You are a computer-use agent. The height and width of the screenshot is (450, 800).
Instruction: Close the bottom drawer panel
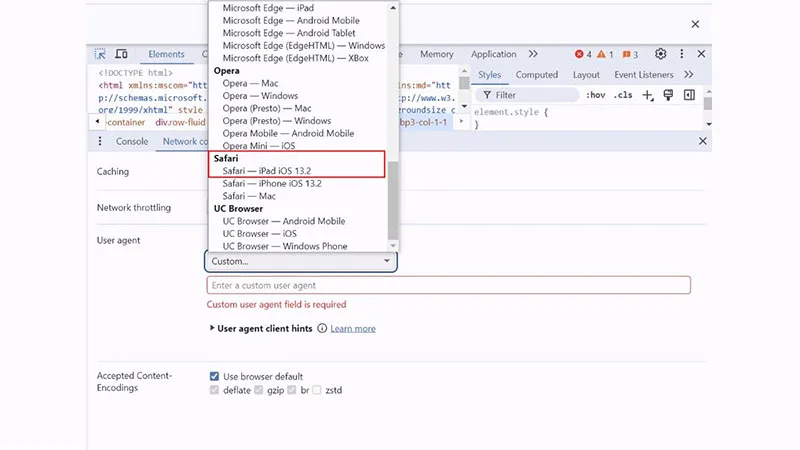click(703, 141)
